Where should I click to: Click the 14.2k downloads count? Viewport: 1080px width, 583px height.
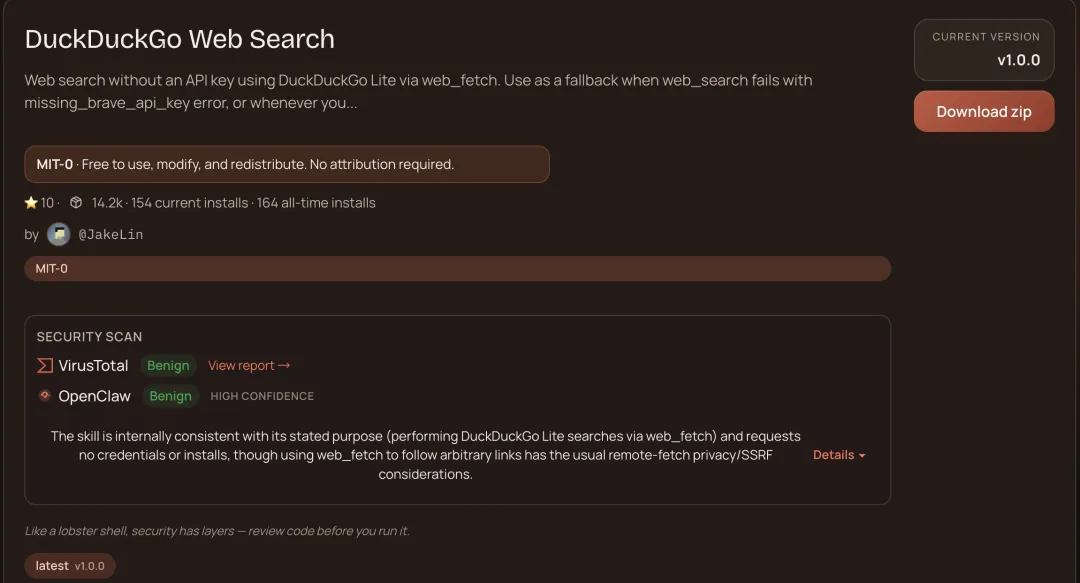[x=107, y=203]
